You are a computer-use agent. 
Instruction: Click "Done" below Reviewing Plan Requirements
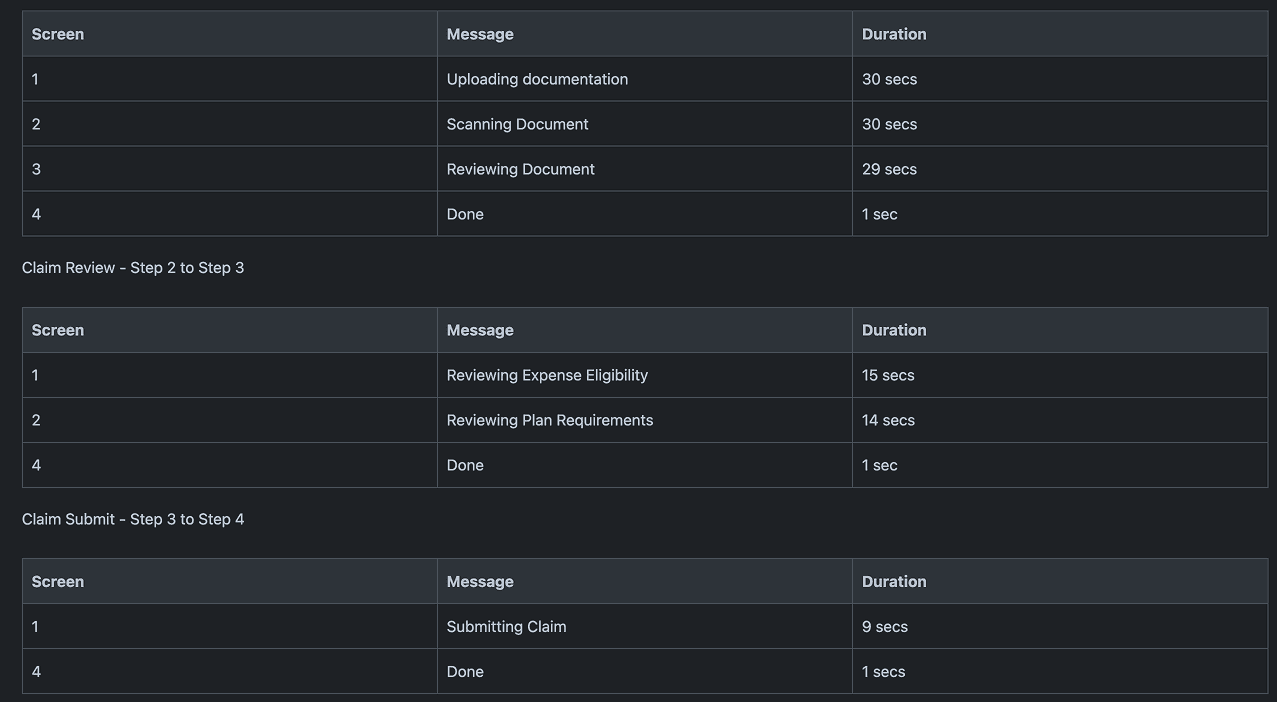[x=465, y=465]
